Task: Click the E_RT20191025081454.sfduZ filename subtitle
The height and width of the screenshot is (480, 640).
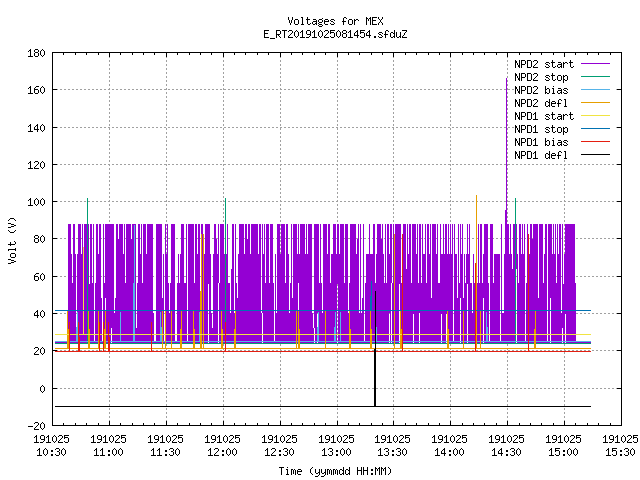Action: point(335,34)
